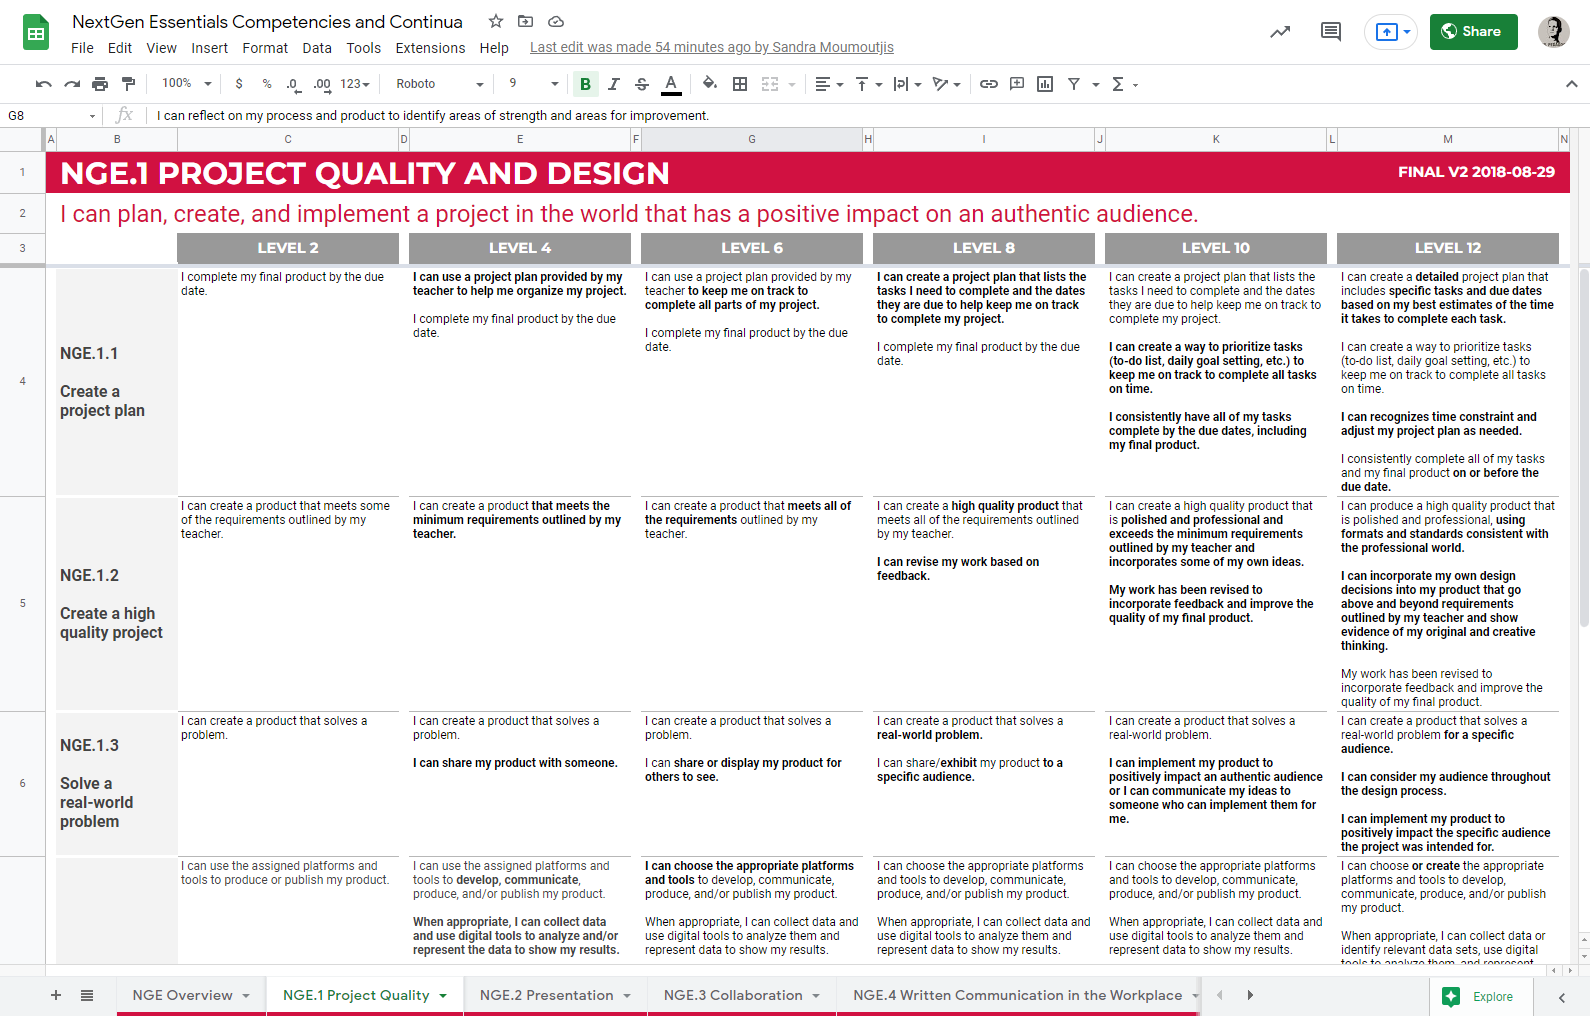Open the Roboto font dropdown
The height and width of the screenshot is (1016, 1590).
point(439,84)
